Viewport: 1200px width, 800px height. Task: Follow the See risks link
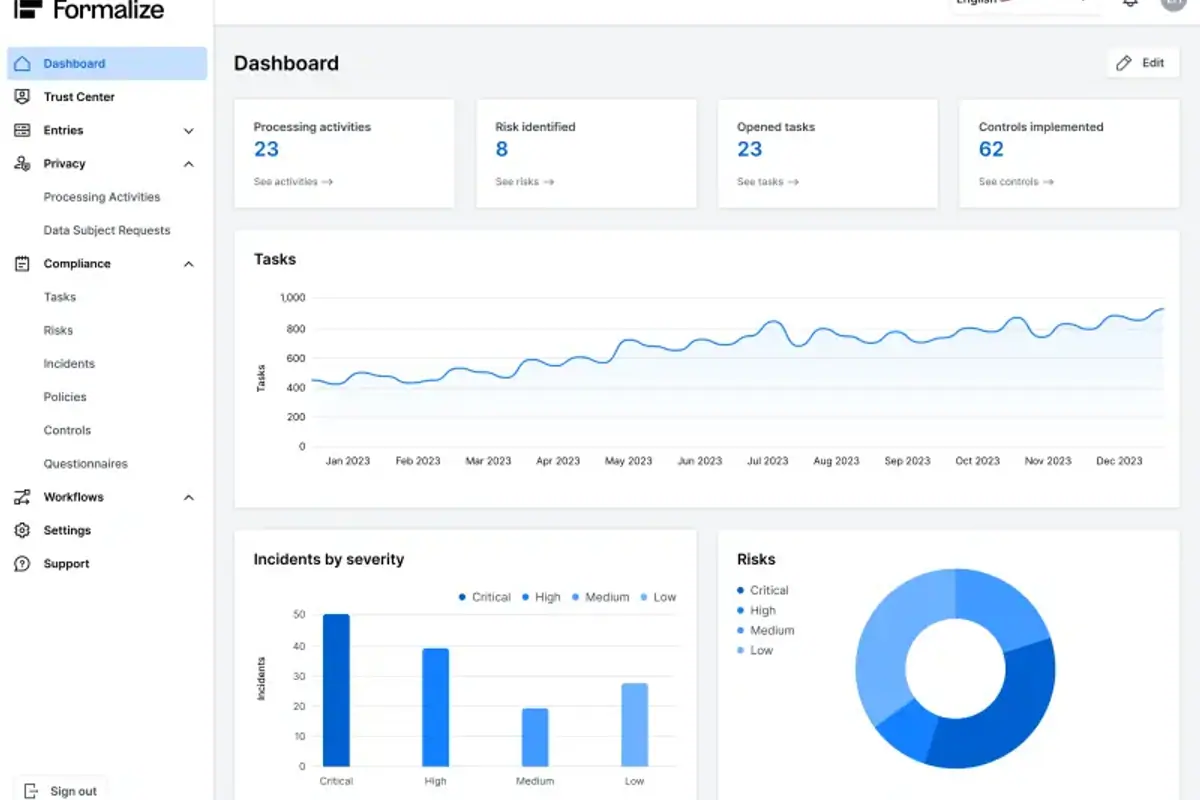[x=524, y=182]
